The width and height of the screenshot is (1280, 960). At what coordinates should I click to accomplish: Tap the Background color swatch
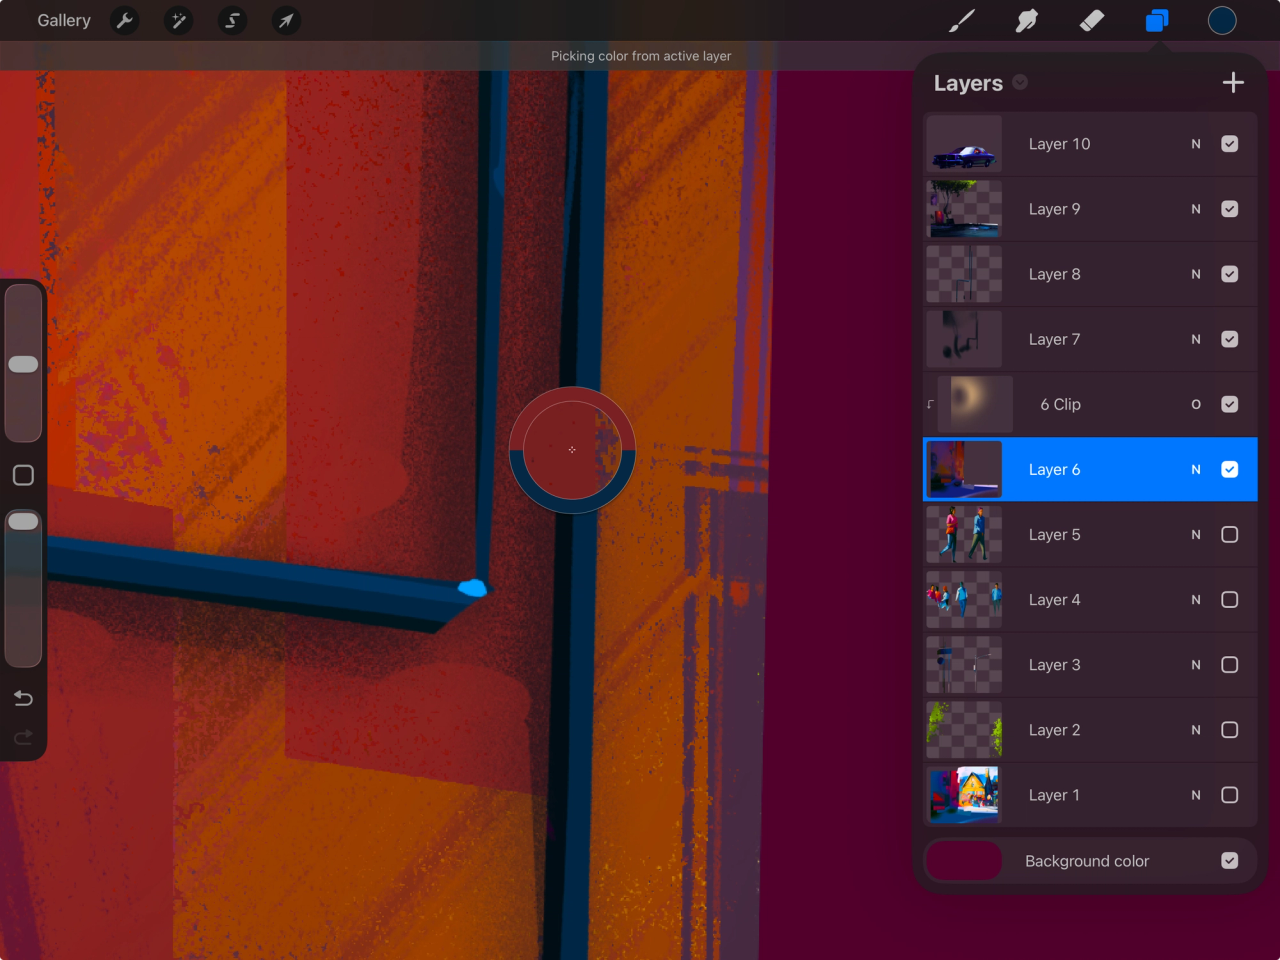pos(964,860)
